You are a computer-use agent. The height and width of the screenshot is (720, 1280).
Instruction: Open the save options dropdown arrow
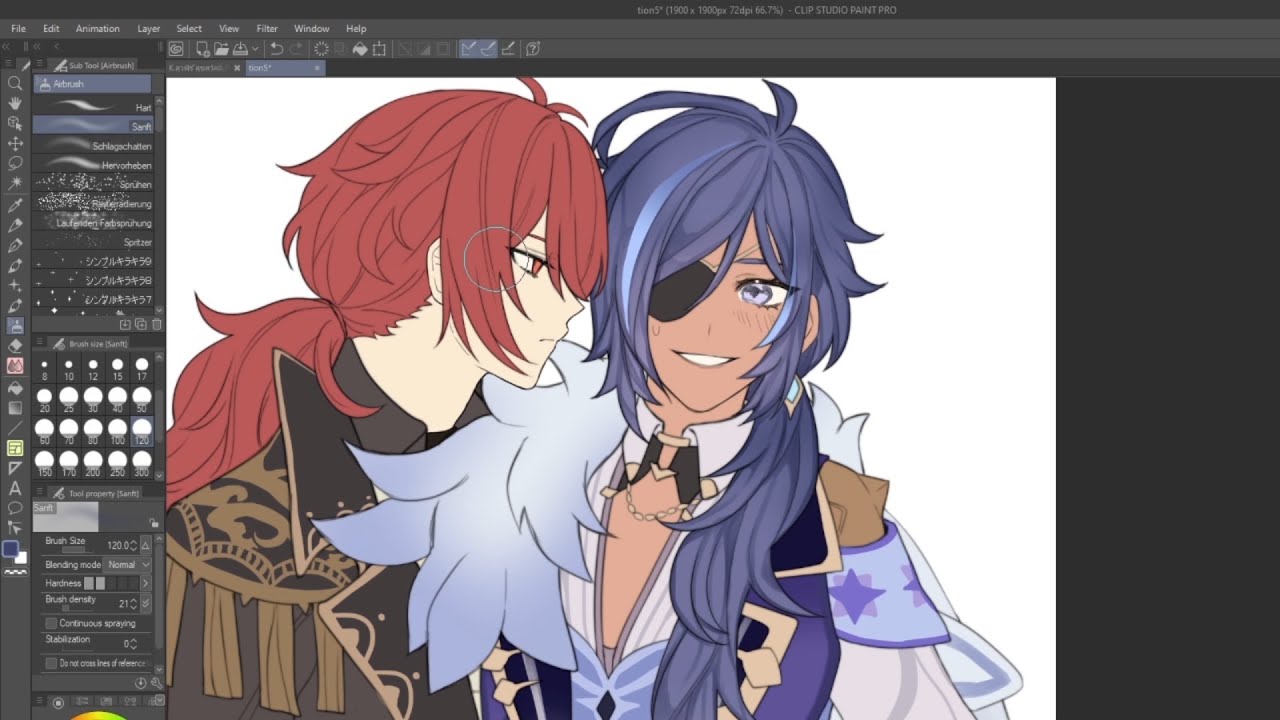pyautogui.click(x=255, y=48)
